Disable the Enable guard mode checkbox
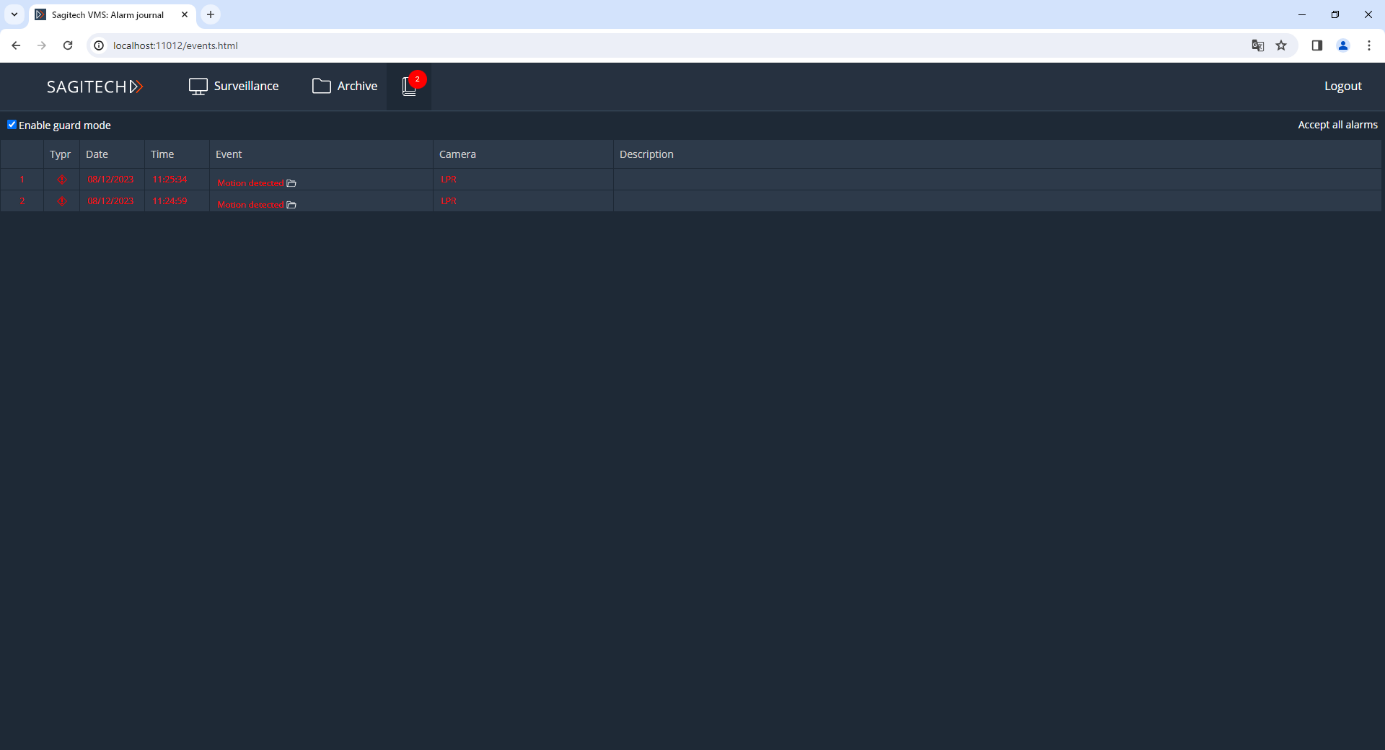The image size is (1385, 750). point(12,125)
